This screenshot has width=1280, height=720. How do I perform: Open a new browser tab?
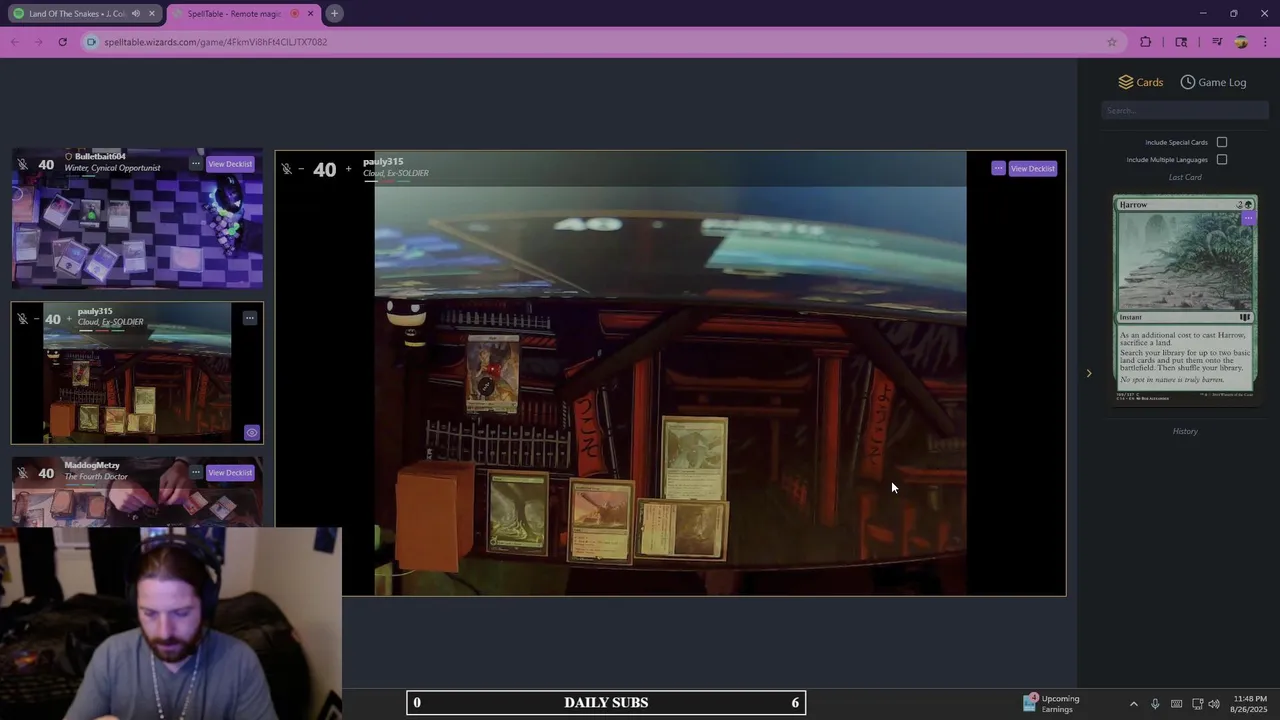[335, 13]
